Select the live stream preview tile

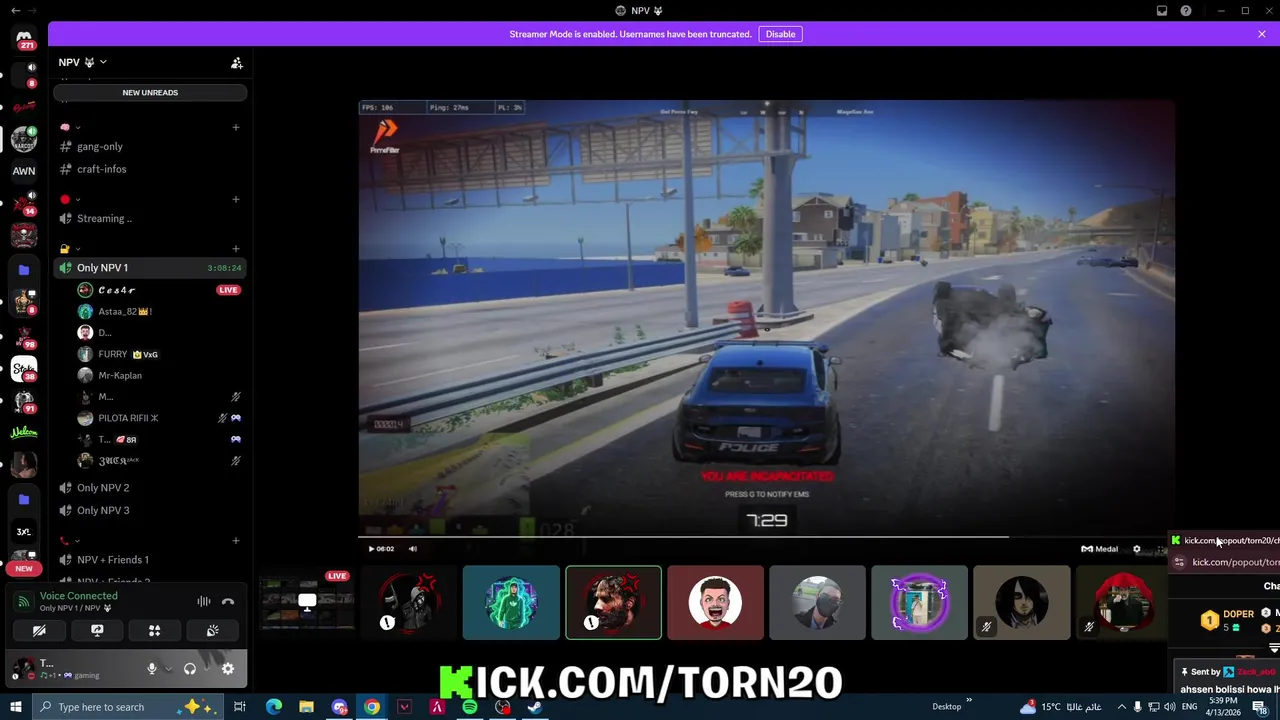(x=307, y=602)
